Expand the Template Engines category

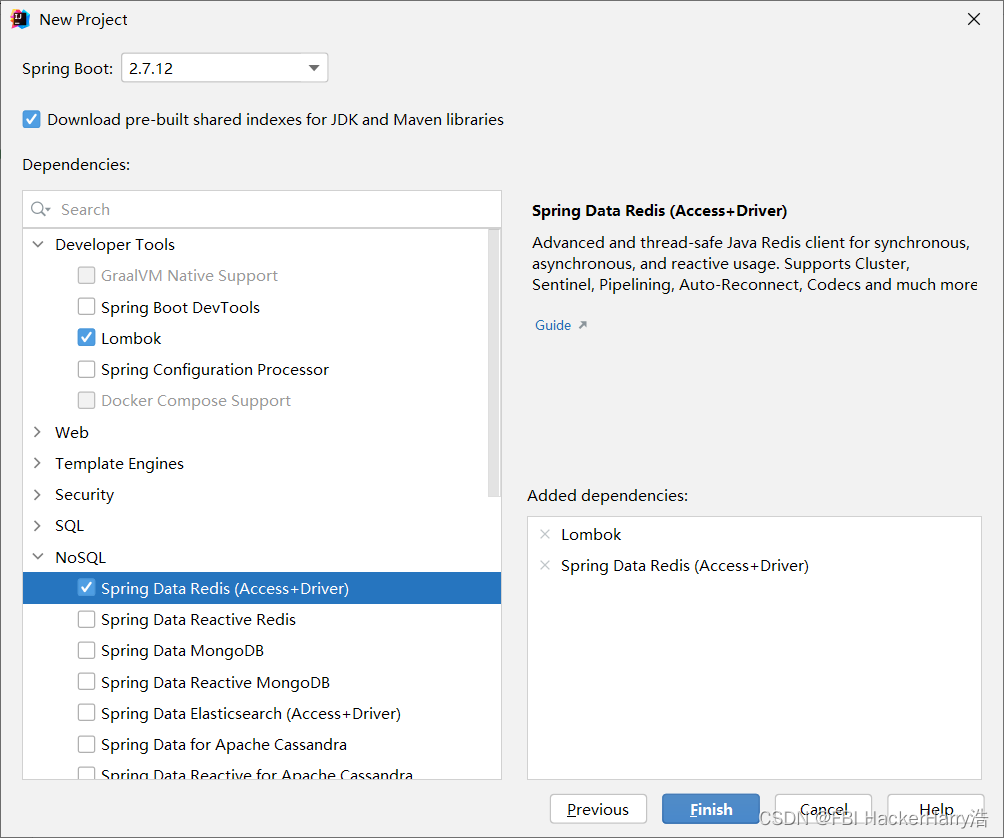(38, 463)
